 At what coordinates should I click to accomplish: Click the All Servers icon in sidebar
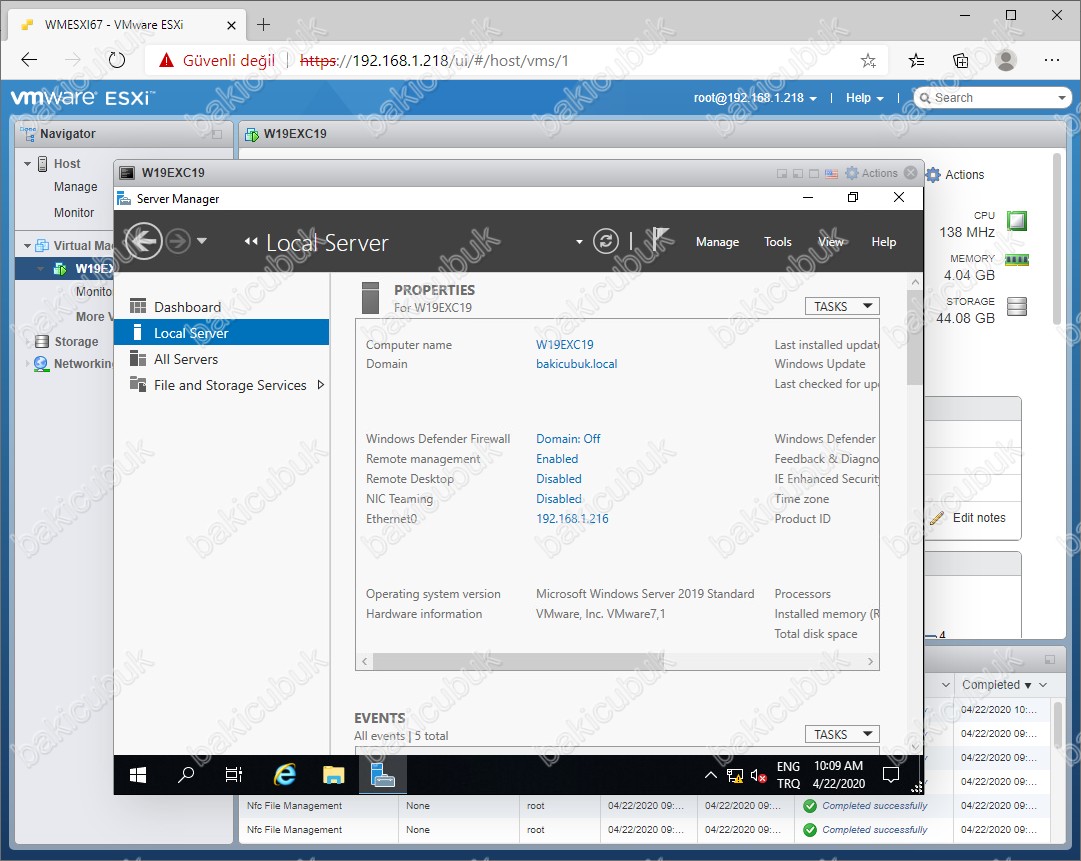pos(138,358)
